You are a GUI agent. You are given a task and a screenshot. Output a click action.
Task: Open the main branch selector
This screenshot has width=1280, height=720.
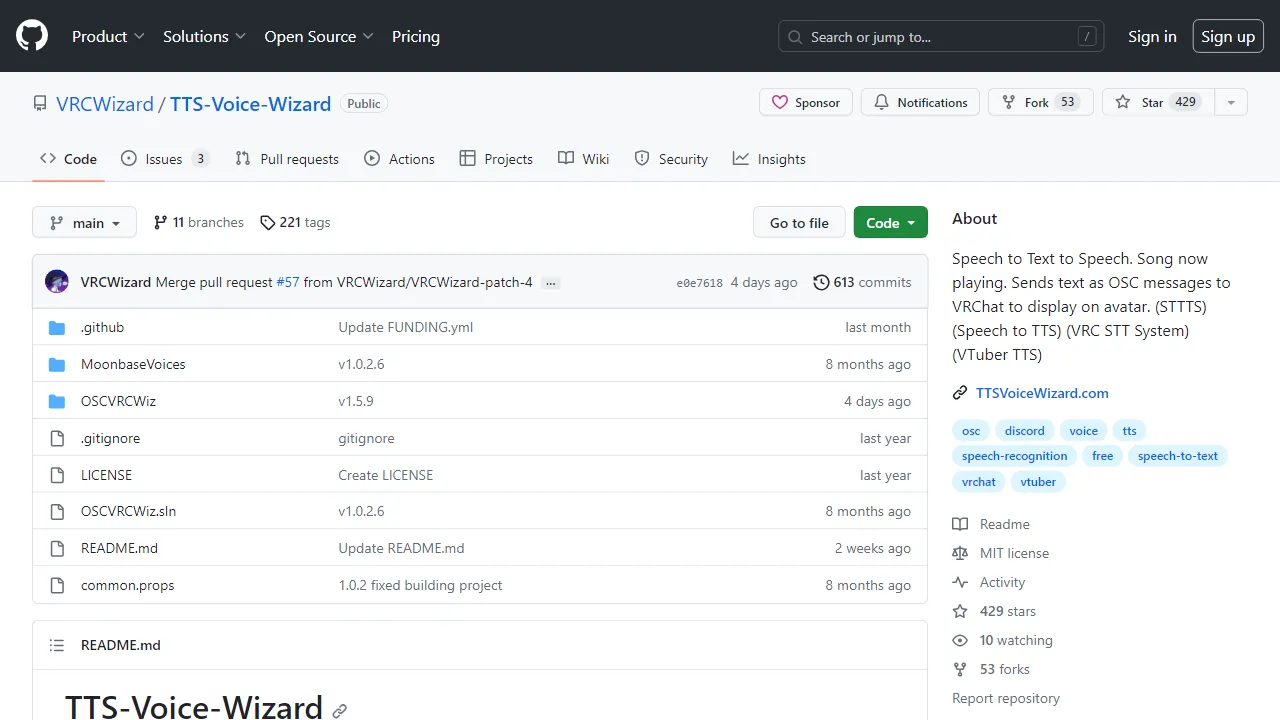click(84, 223)
